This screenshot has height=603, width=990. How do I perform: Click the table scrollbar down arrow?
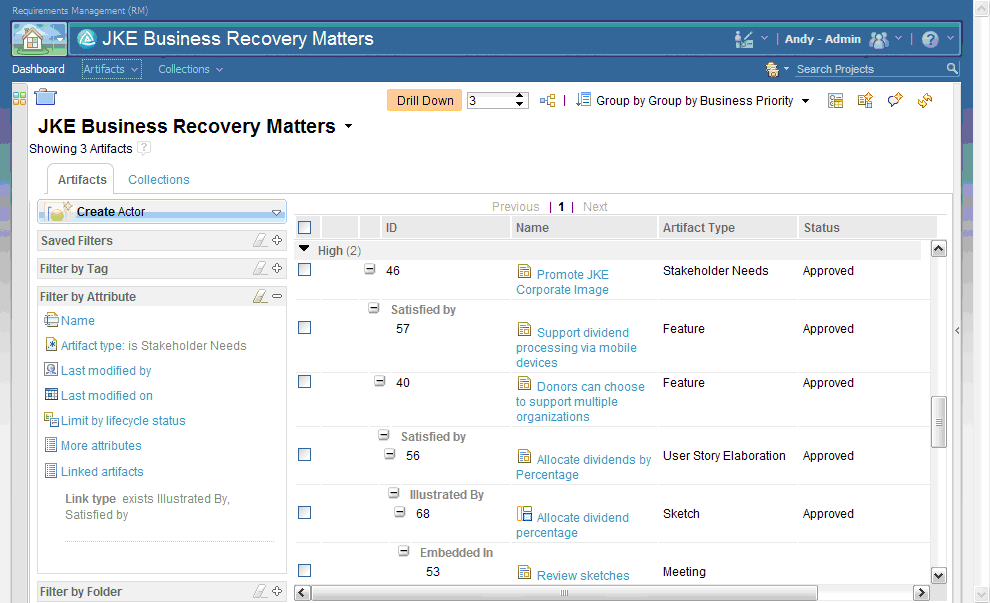[938, 575]
